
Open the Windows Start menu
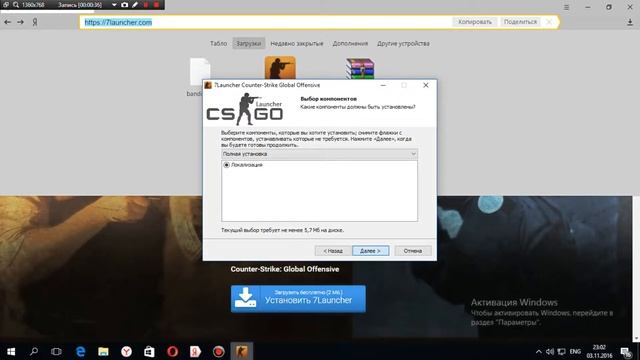coord(11,351)
